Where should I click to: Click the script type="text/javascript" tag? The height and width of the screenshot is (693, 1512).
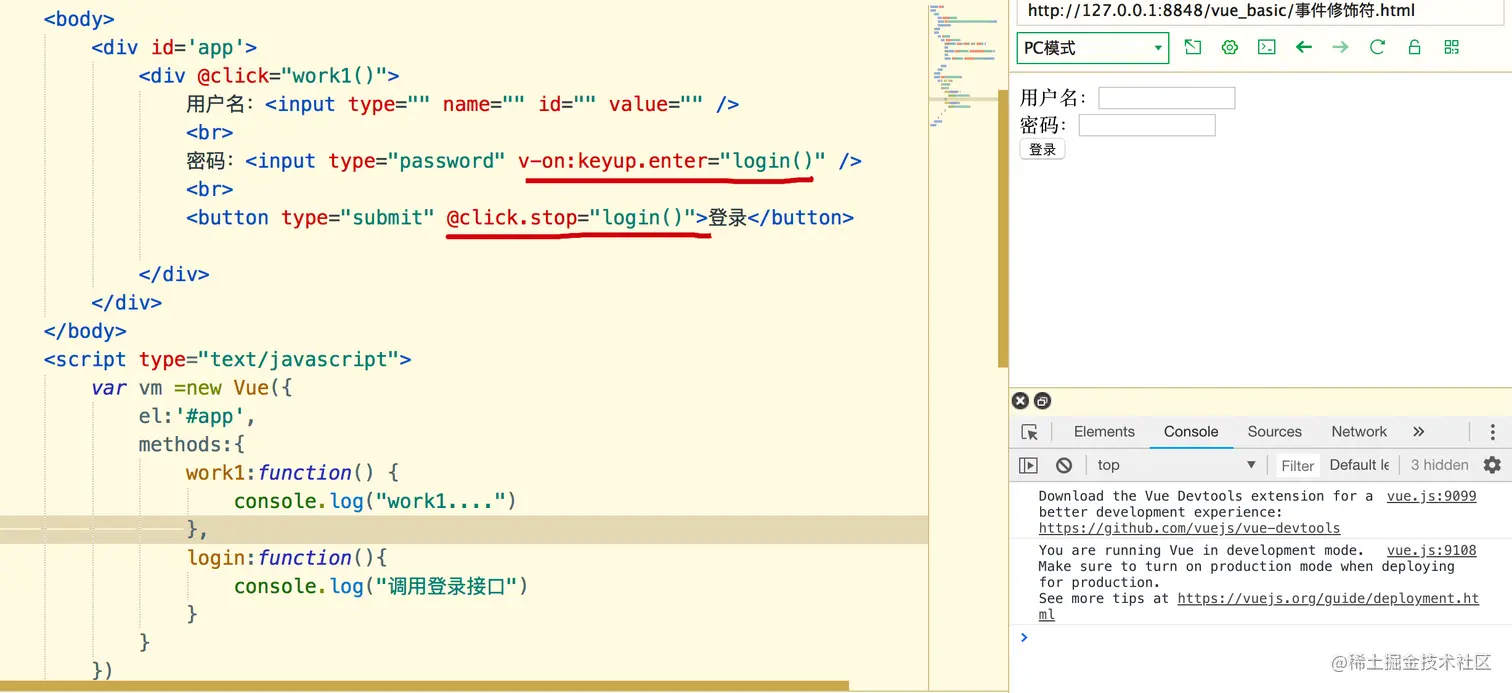pyautogui.click(x=227, y=359)
